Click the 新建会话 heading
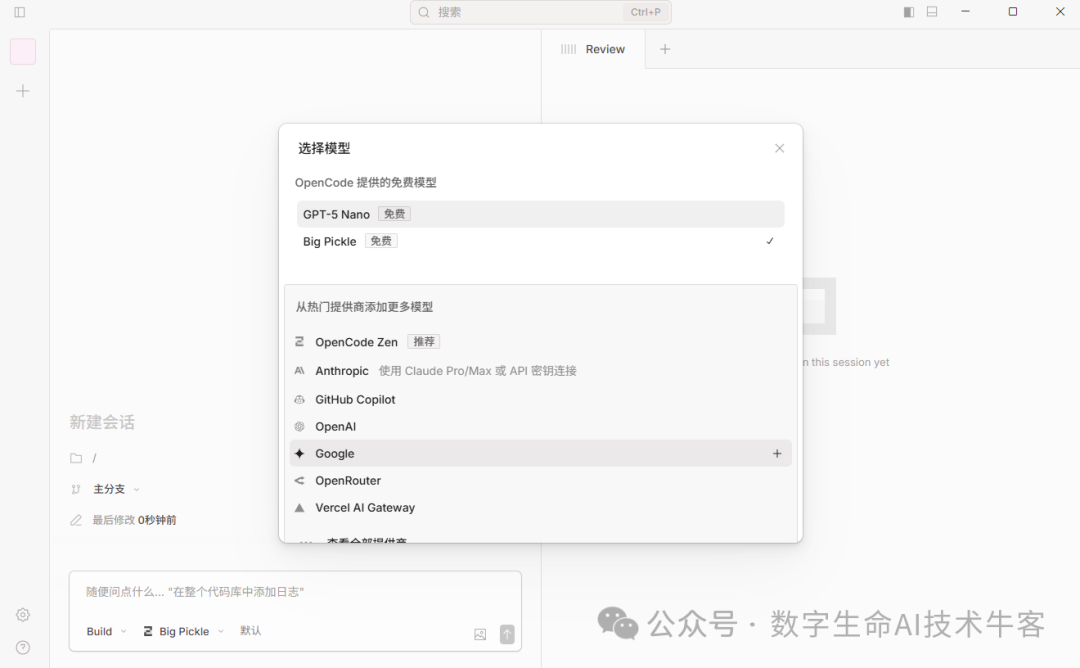 102,422
